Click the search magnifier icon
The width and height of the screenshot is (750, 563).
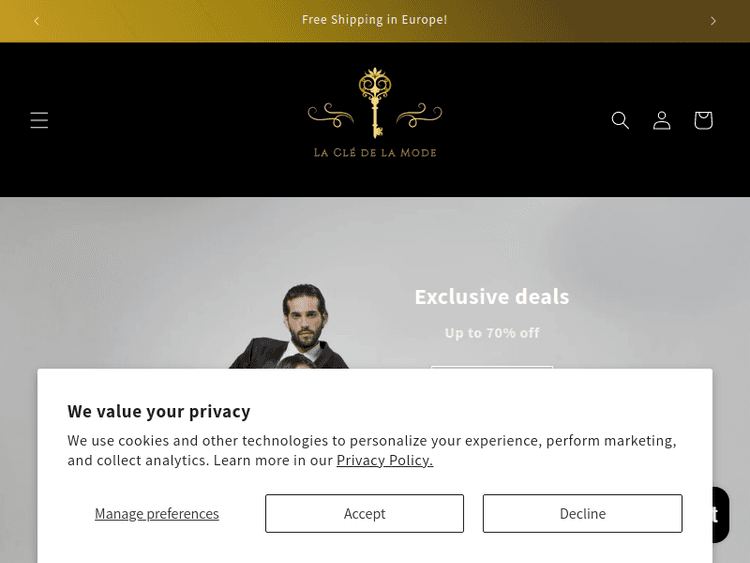coord(620,120)
